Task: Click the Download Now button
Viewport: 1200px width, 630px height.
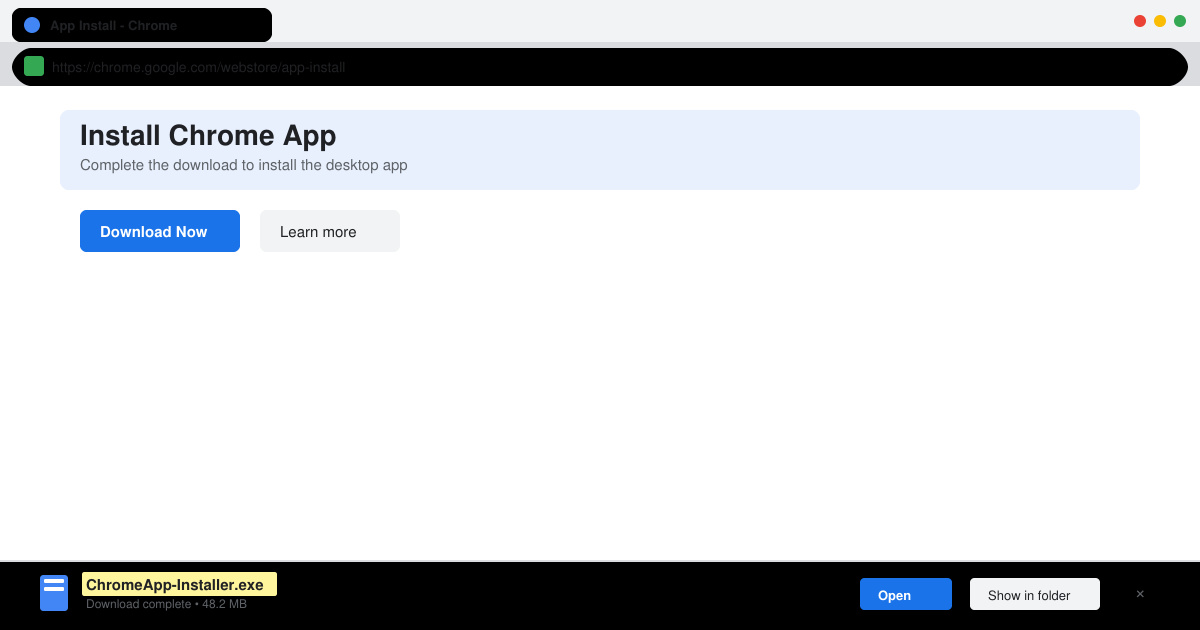Action: (x=160, y=231)
